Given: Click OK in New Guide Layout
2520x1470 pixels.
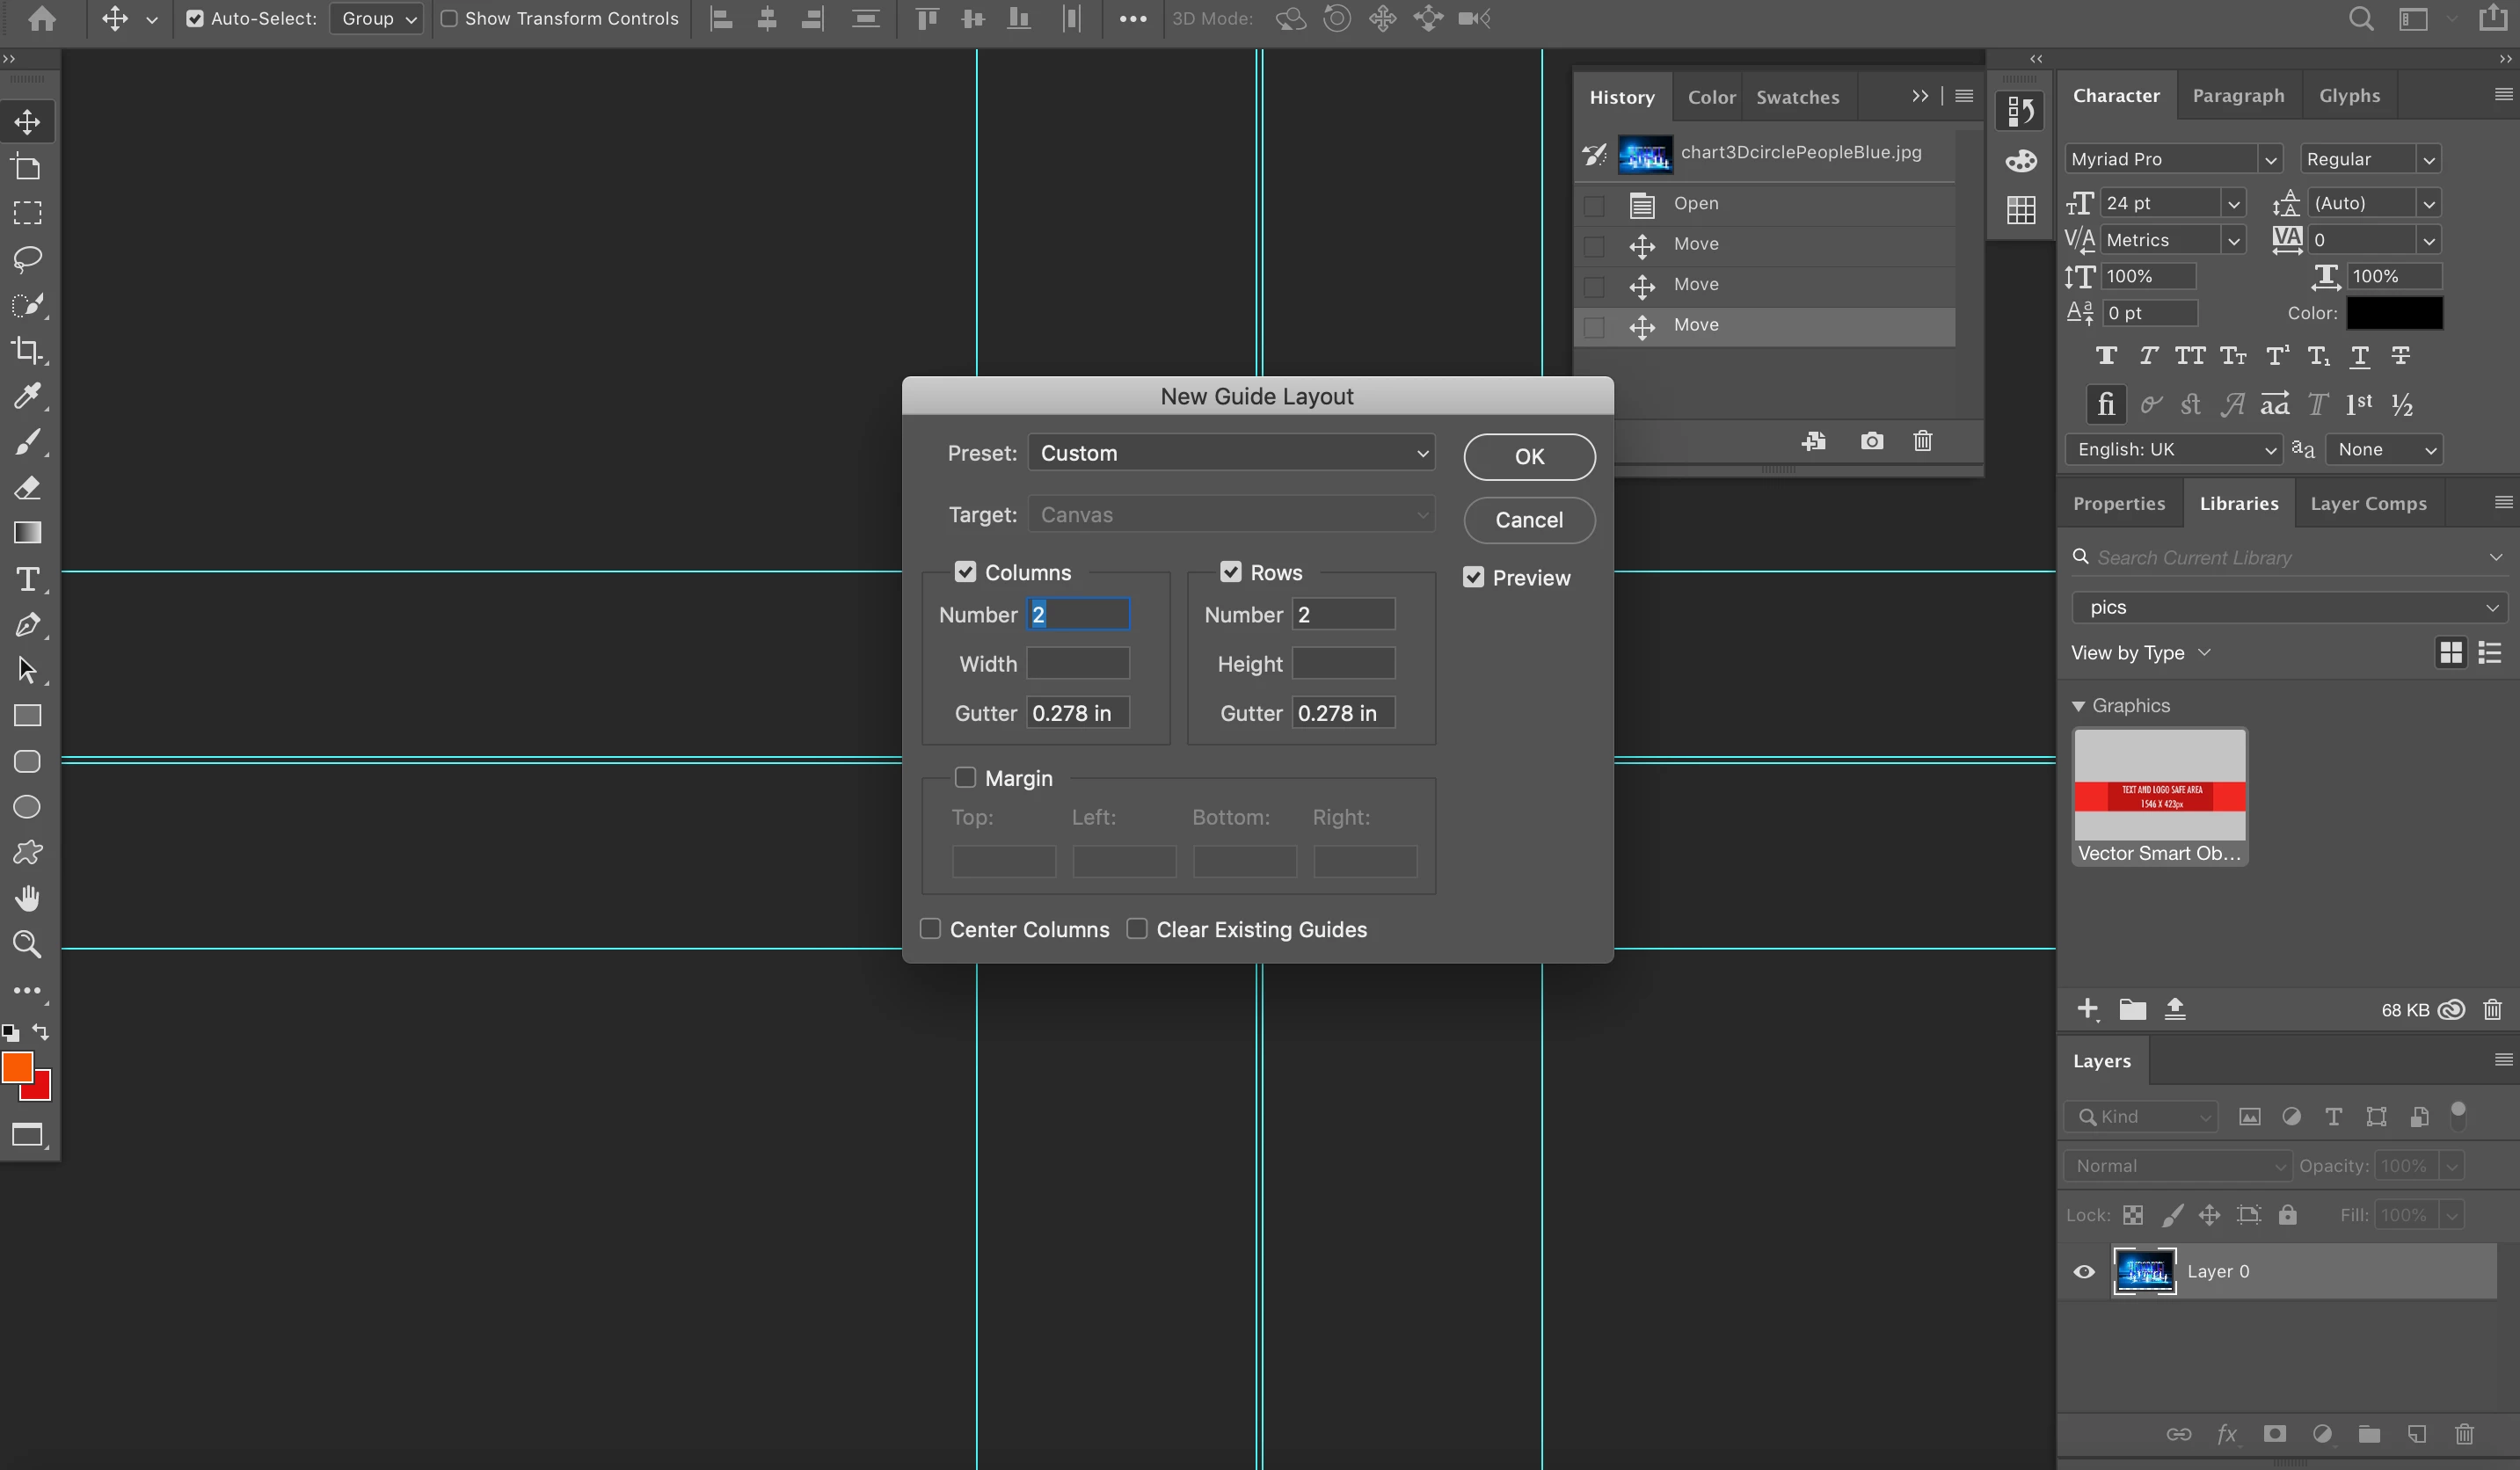Looking at the screenshot, I should pos(1528,456).
